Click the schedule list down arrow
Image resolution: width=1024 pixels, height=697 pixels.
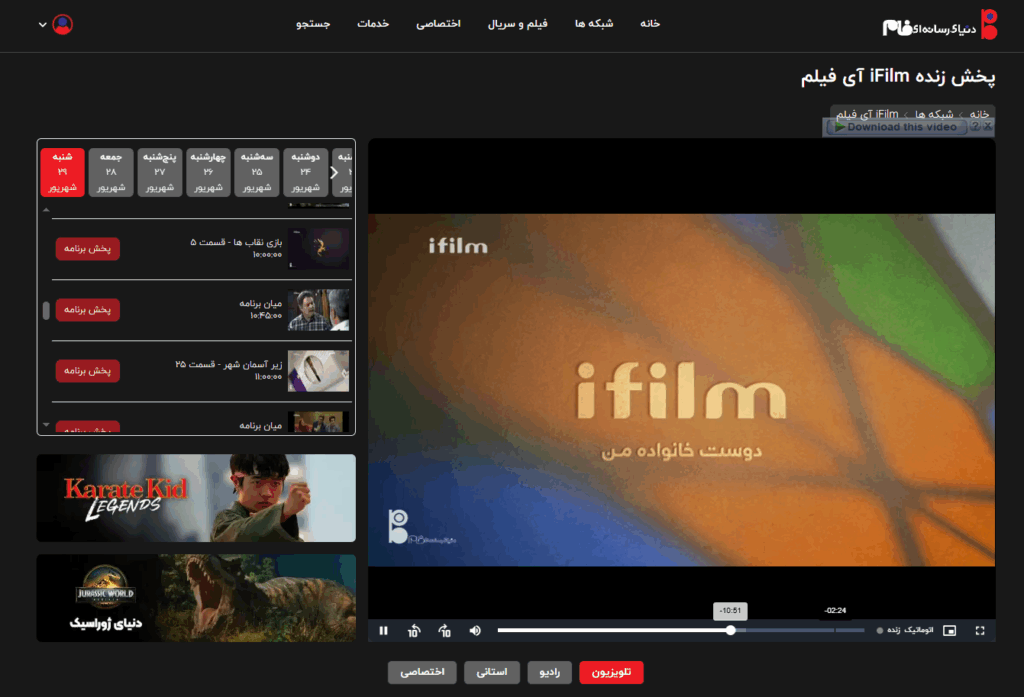pos(46,425)
